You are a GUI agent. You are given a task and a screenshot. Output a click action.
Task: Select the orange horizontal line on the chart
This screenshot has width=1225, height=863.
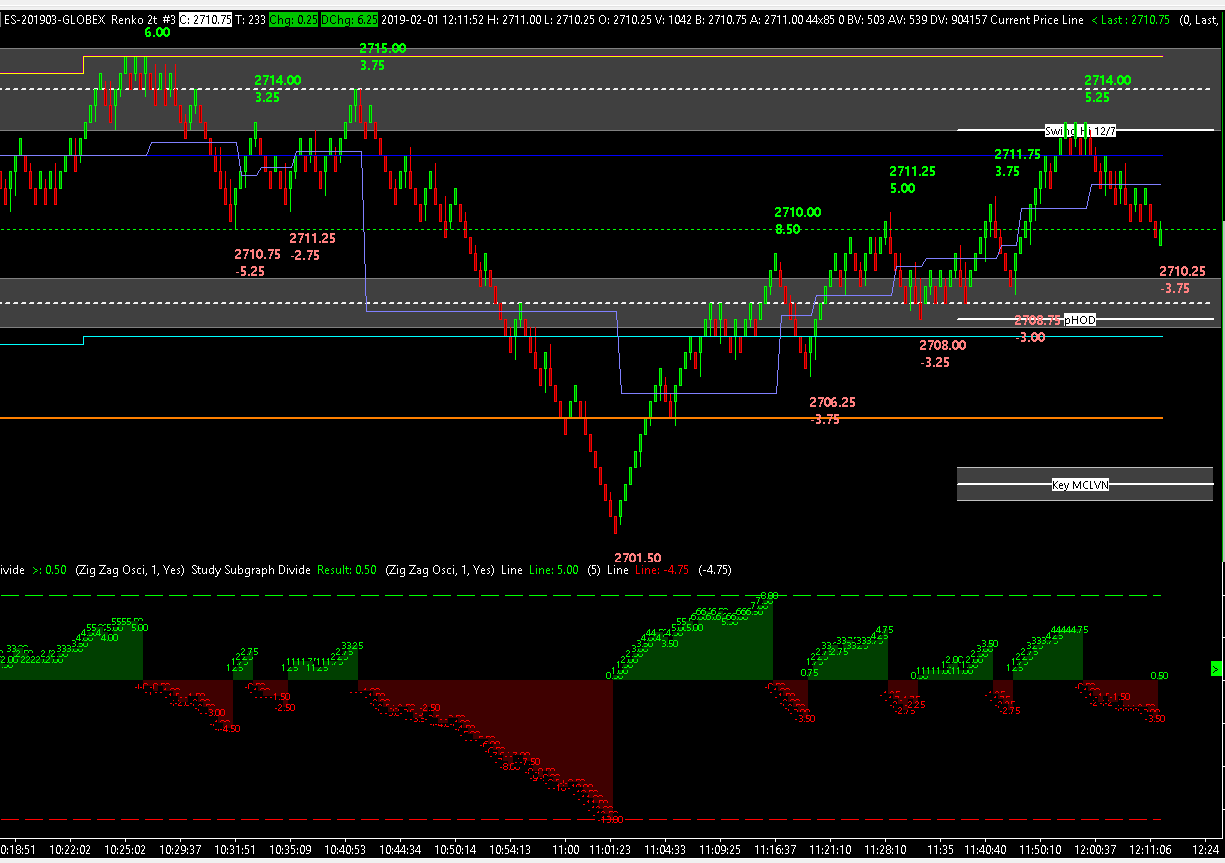(581, 418)
